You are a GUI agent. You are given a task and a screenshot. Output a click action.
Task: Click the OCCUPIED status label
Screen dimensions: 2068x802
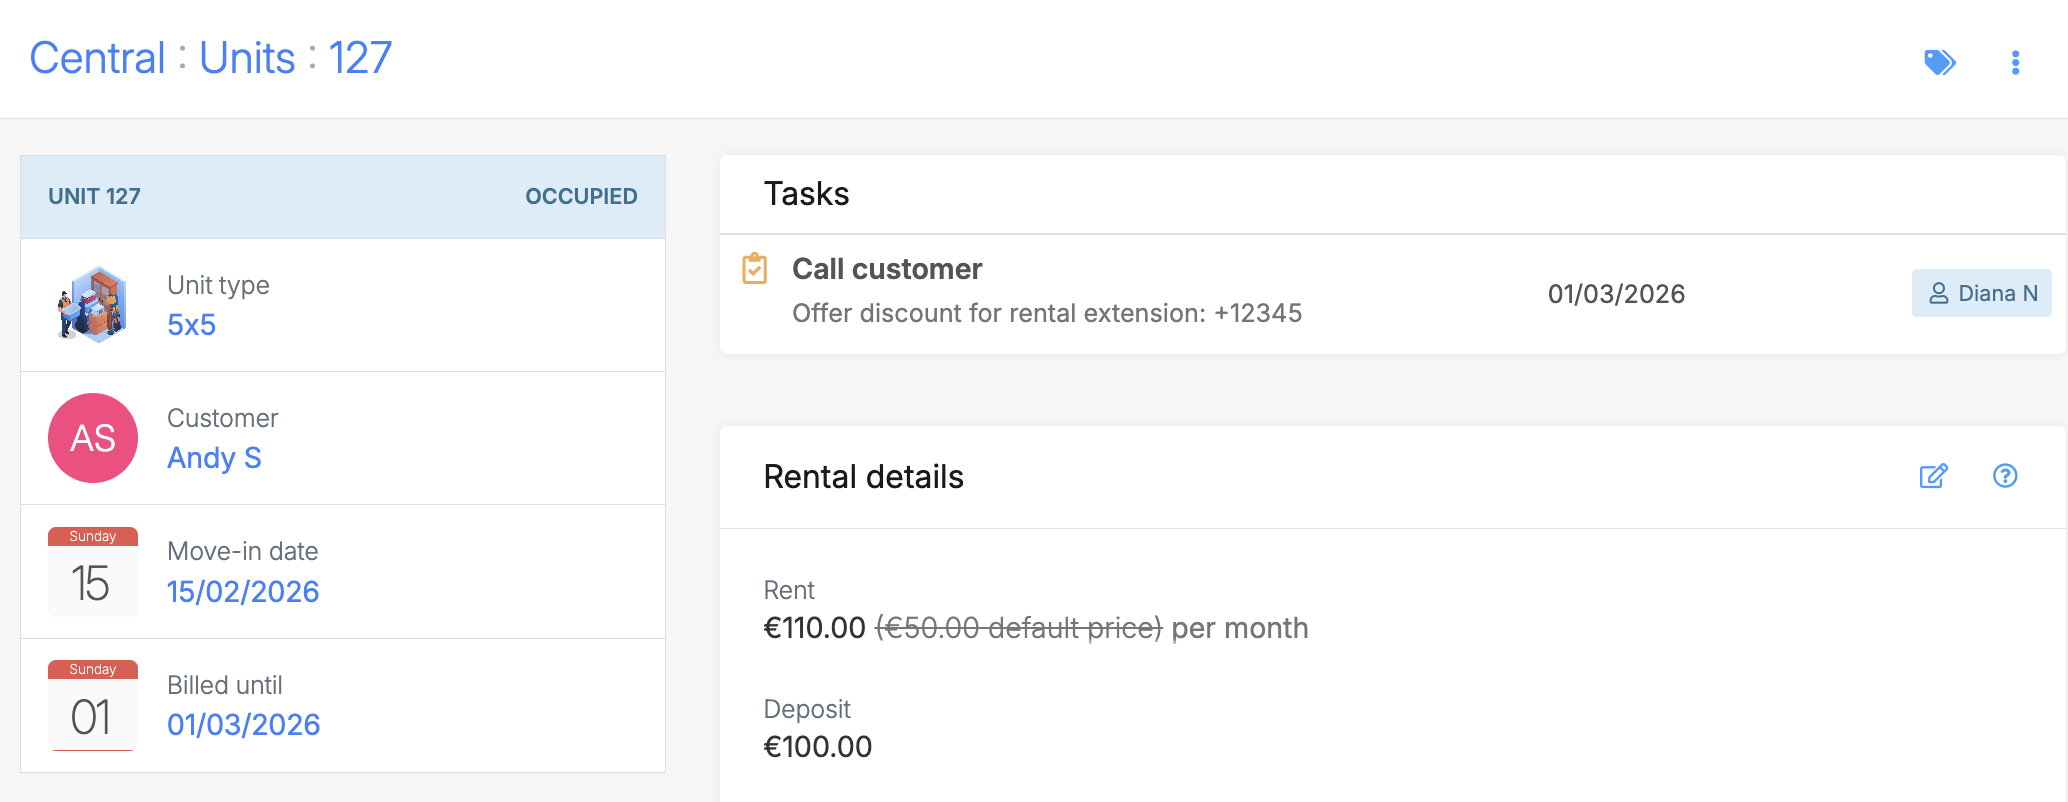581,196
